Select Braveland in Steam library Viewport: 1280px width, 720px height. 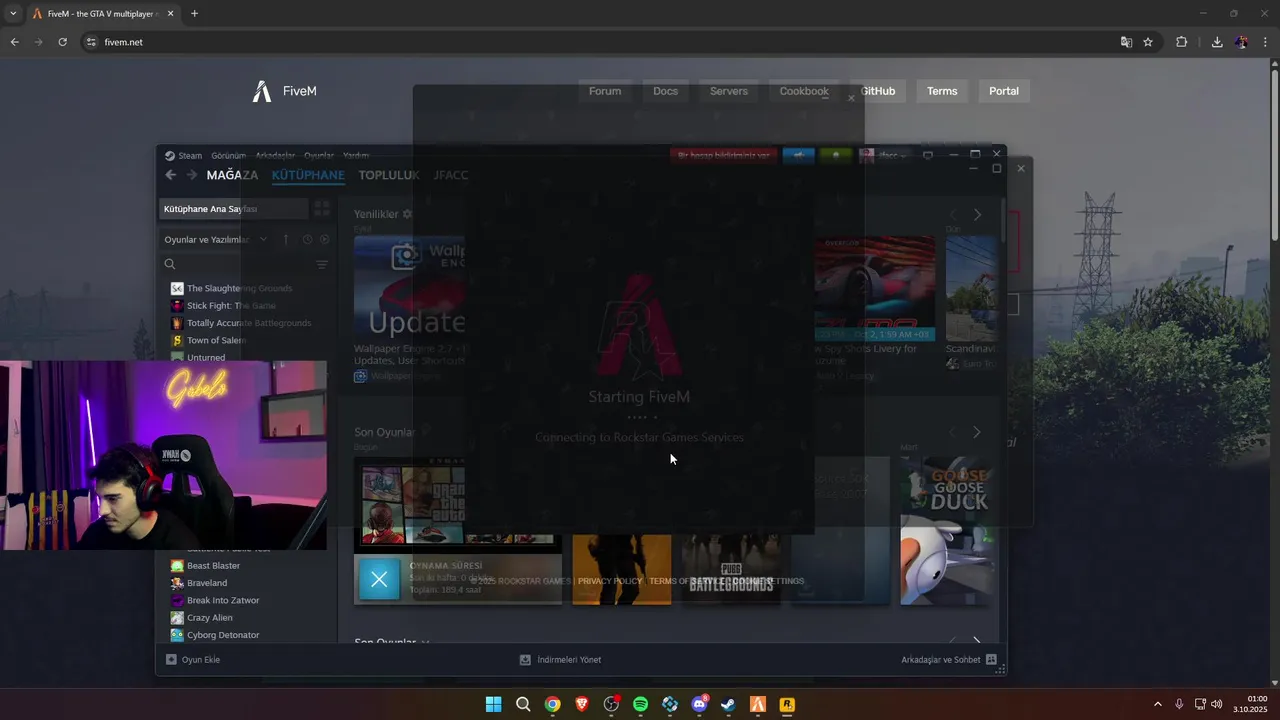(198, 583)
